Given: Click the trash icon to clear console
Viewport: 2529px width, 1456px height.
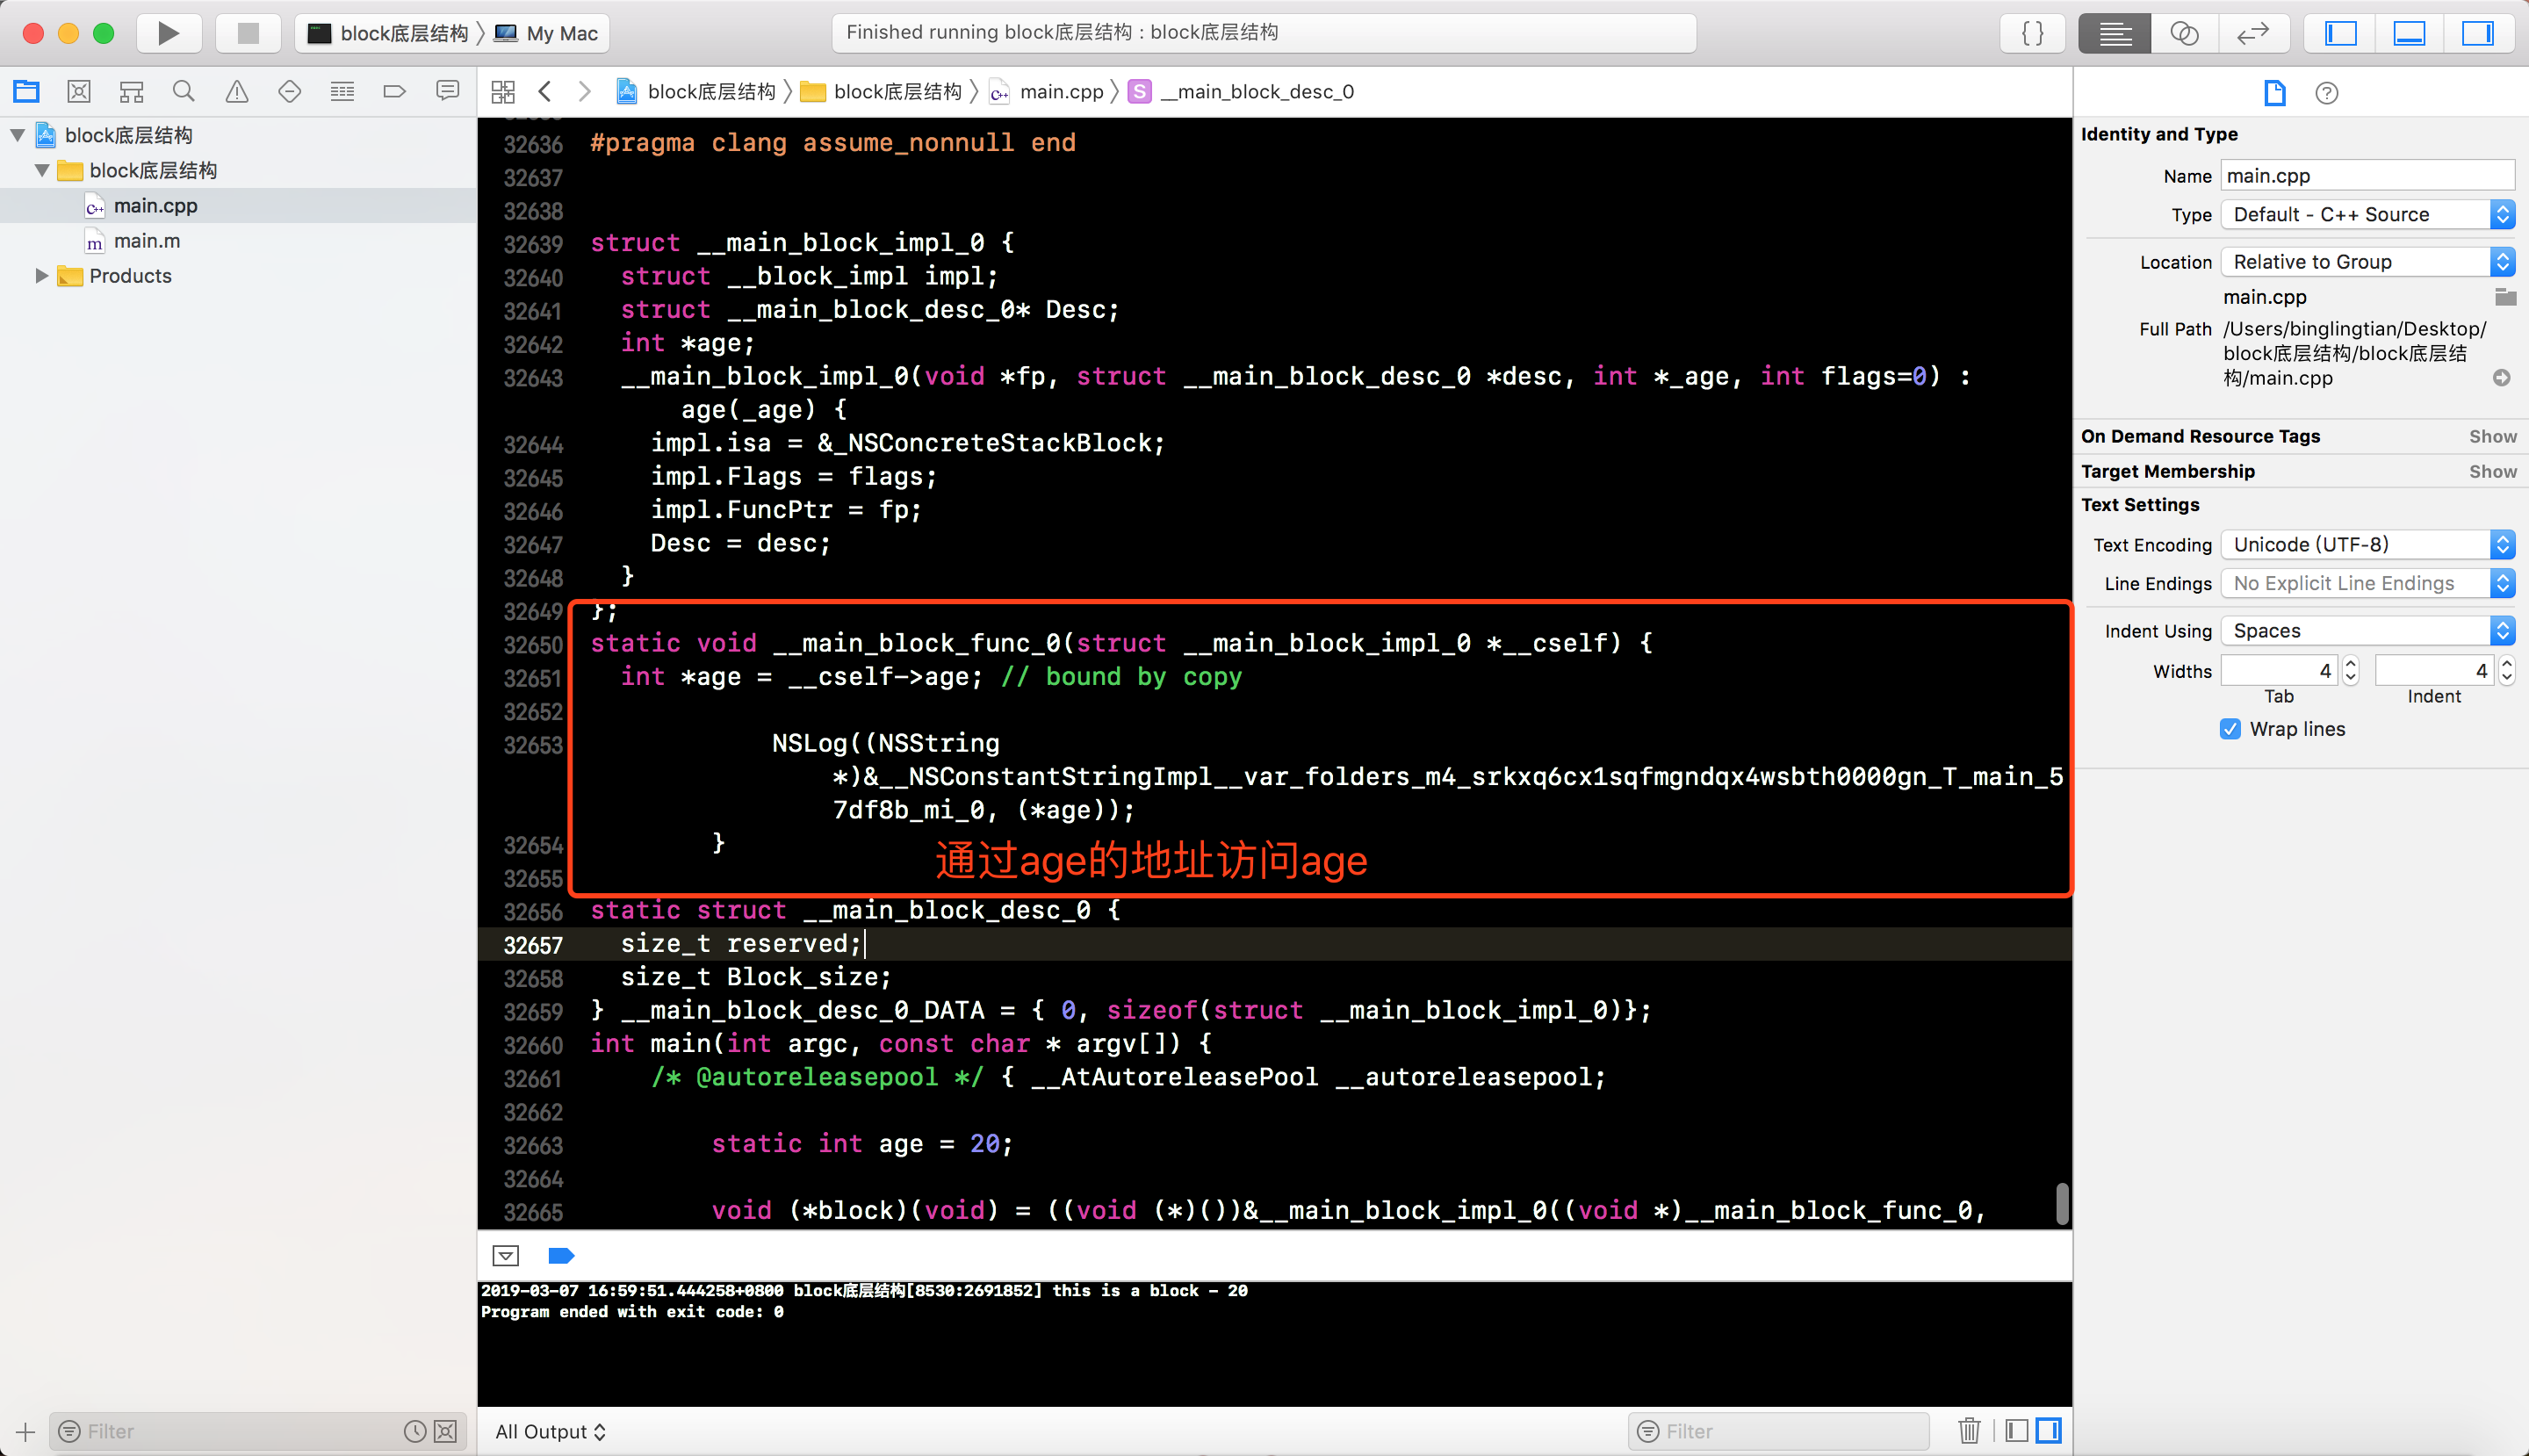Looking at the screenshot, I should (x=1969, y=1431).
